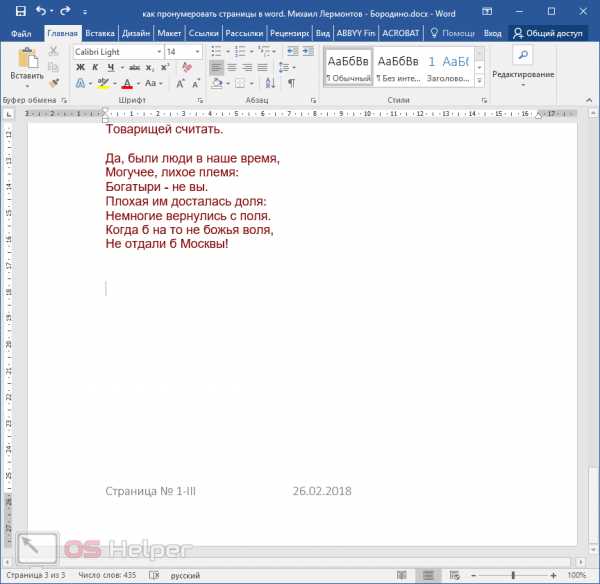This screenshot has width=600, height=584.
Task: Switch to the Вид tab
Action: click(323, 33)
